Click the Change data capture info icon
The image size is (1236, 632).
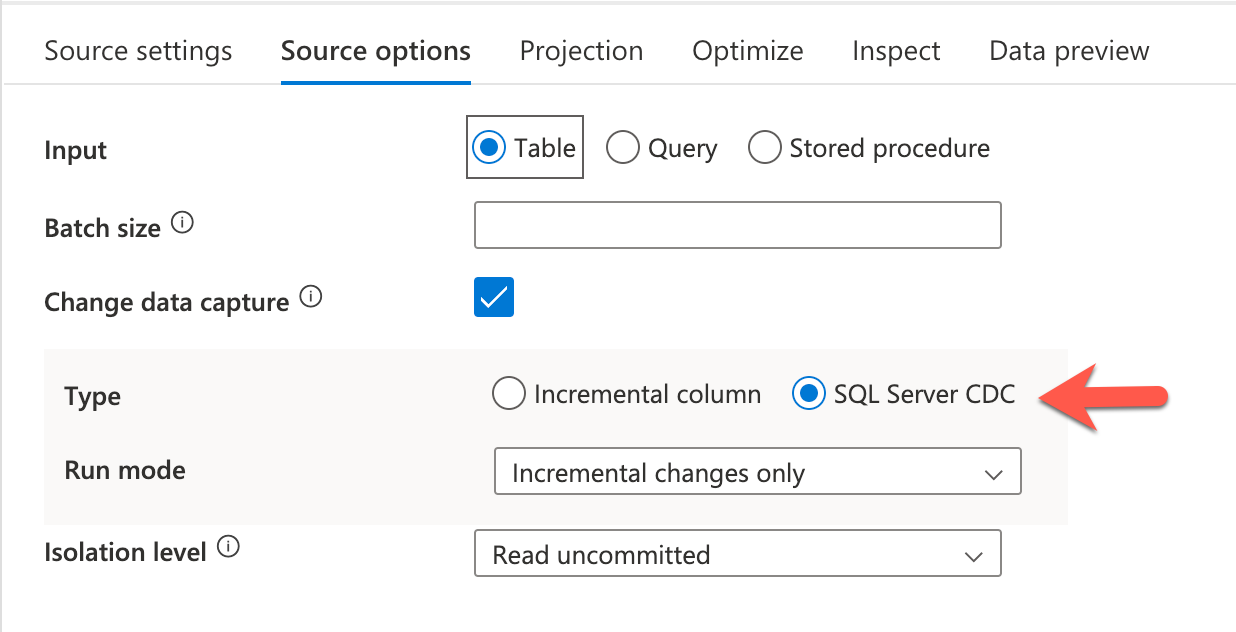(x=311, y=298)
